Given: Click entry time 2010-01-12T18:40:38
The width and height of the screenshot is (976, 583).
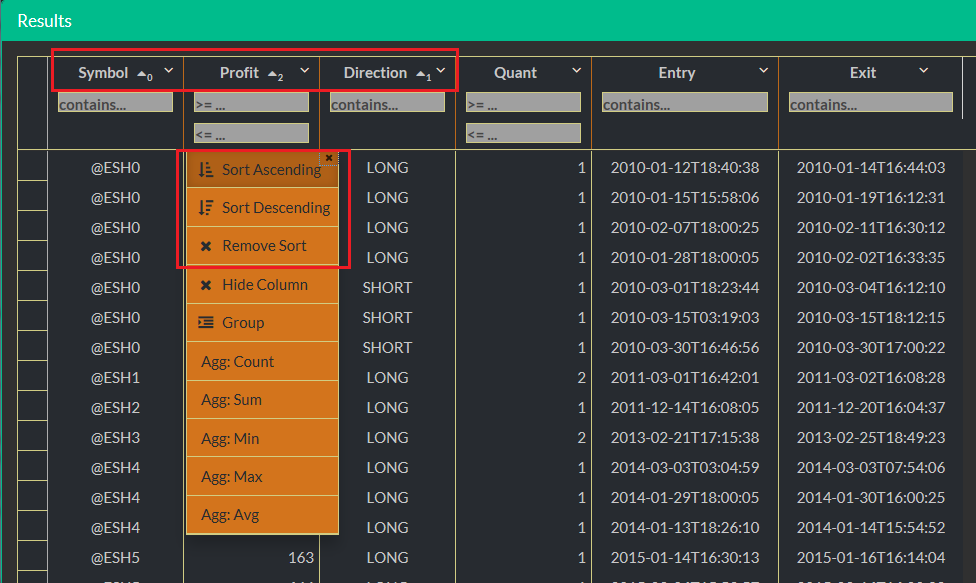Looking at the screenshot, I should (x=685, y=167).
